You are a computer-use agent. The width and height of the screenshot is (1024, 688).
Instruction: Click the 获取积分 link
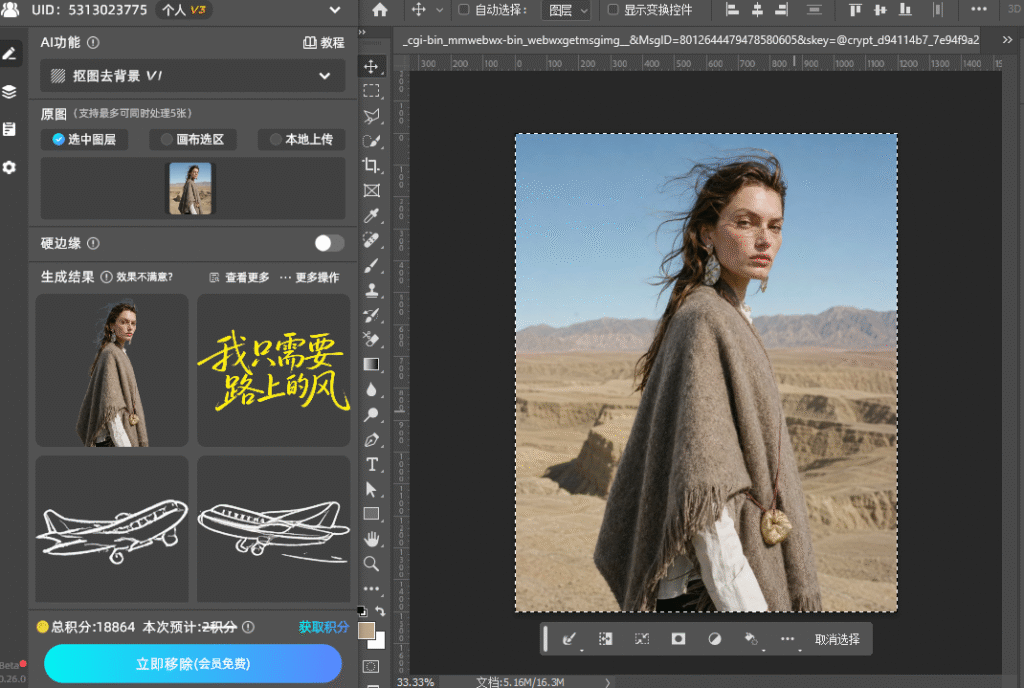coord(324,627)
